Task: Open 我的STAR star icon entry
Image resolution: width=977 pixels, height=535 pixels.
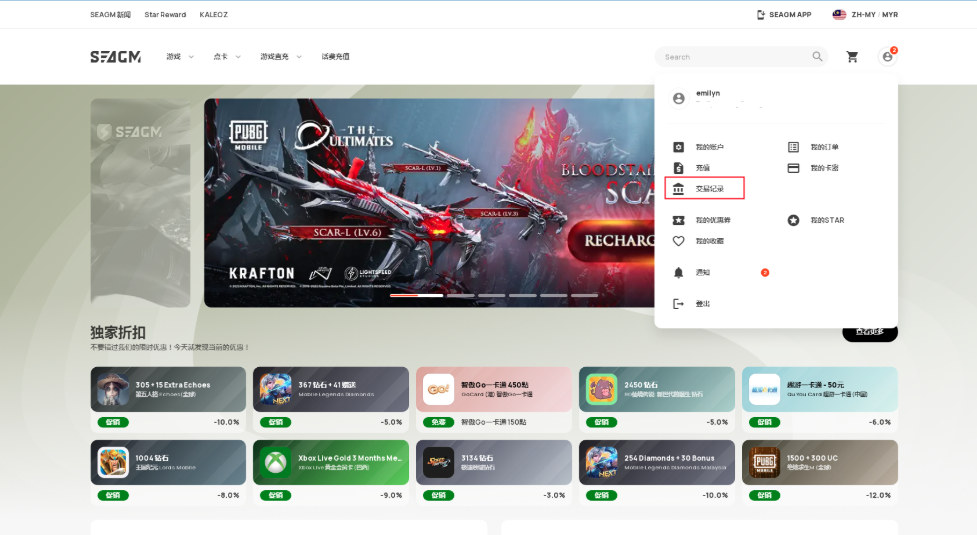Action: tap(794, 220)
